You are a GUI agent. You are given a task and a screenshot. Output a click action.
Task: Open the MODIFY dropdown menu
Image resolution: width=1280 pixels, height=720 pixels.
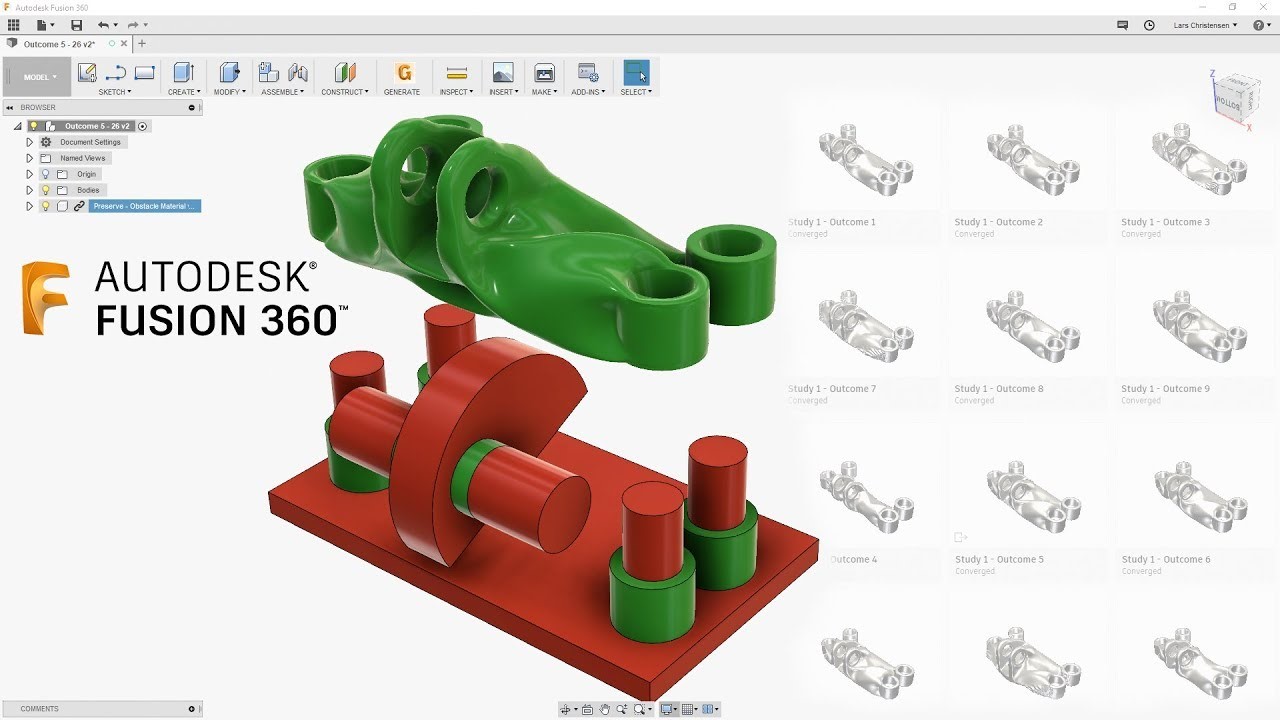click(230, 92)
